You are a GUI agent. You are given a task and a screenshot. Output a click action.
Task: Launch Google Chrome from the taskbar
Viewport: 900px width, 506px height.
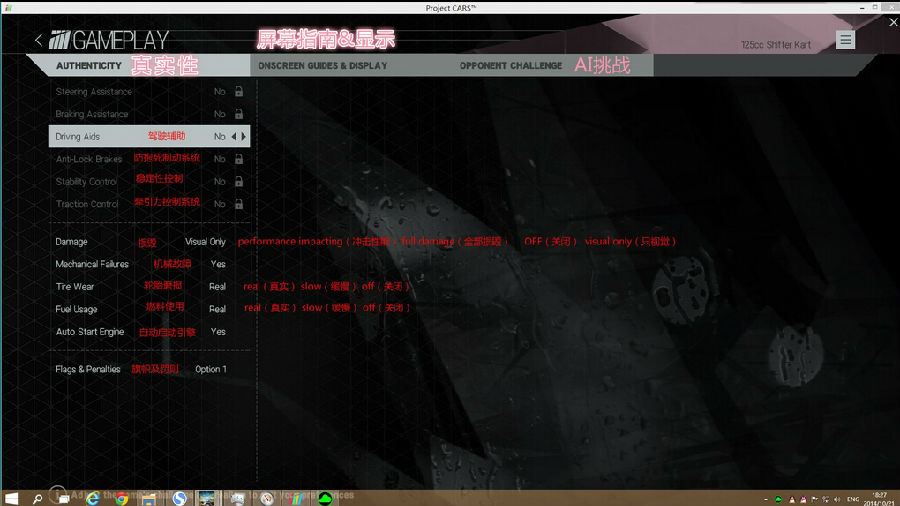(121, 499)
